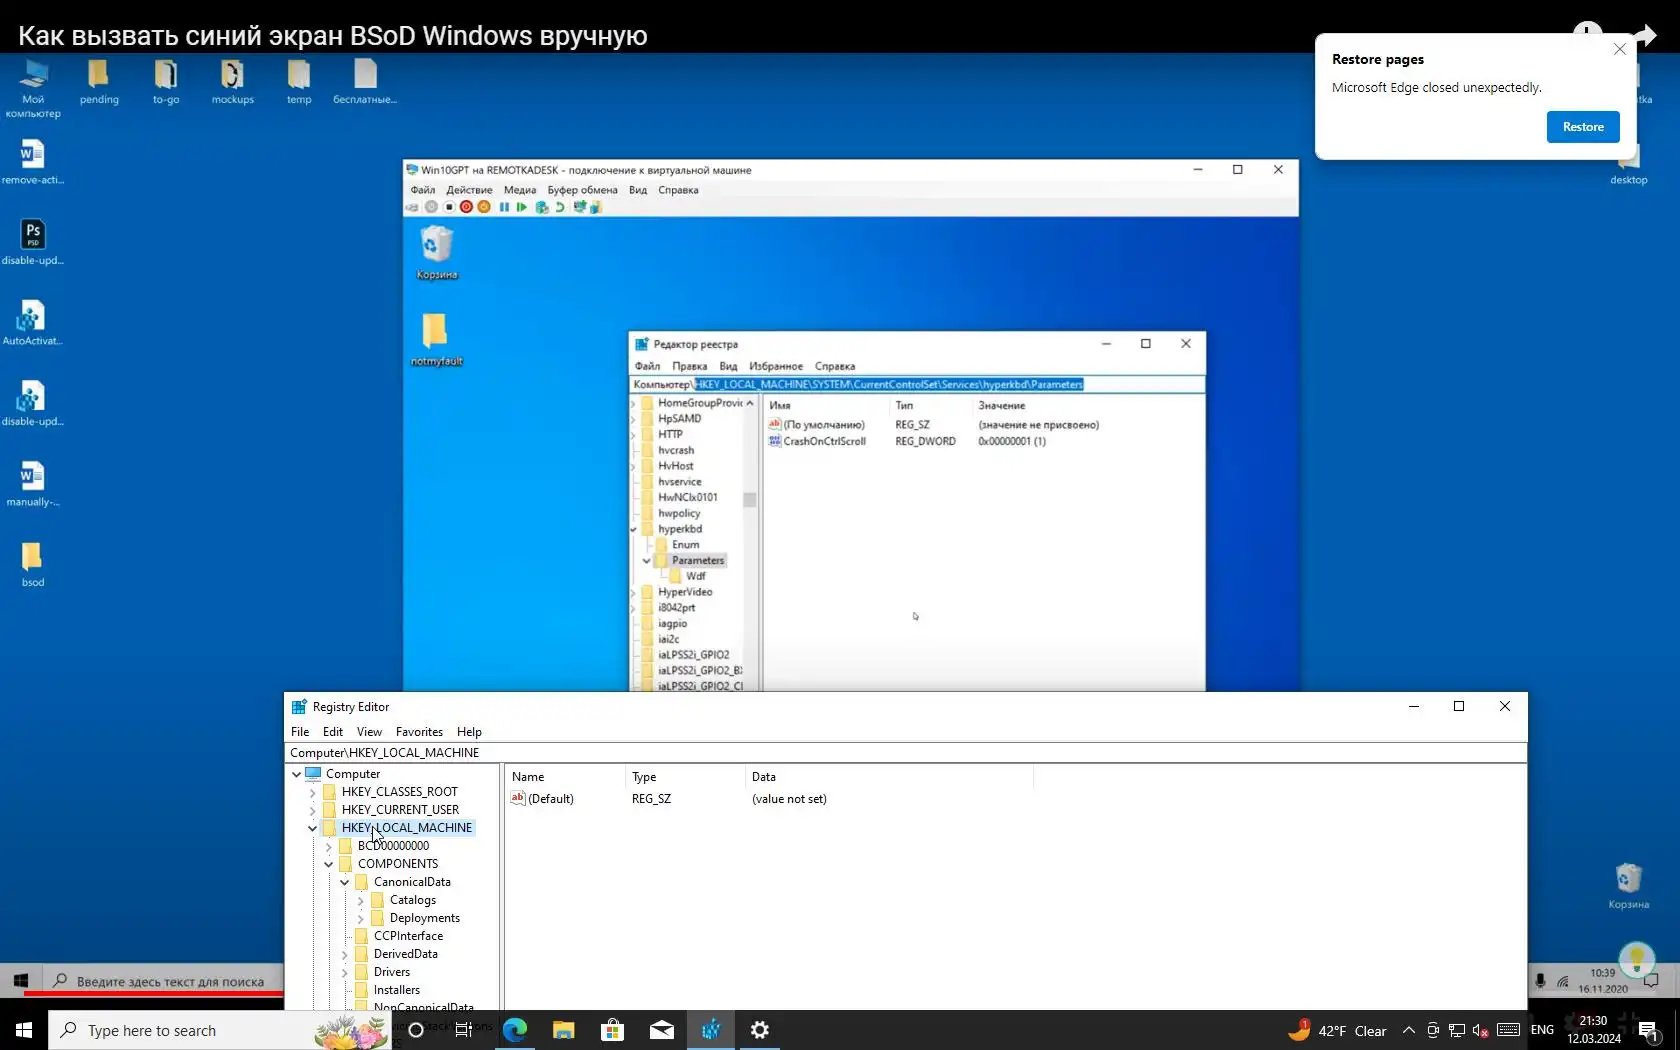The image size is (1680, 1050).
Task: Collapse the HKEY_LOCAL_MACHINE tree node
Action: pyautogui.click(x=312, y=828)
